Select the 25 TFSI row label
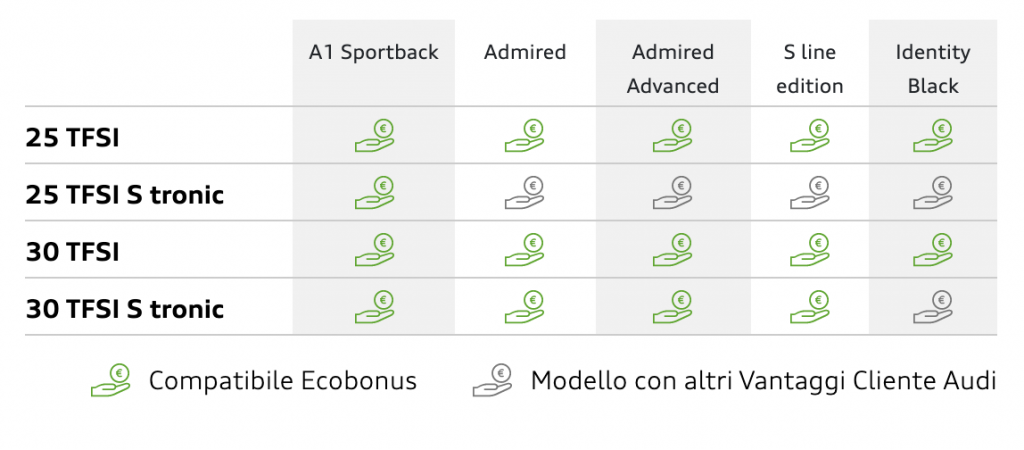1024x450 pixels. 72,138
